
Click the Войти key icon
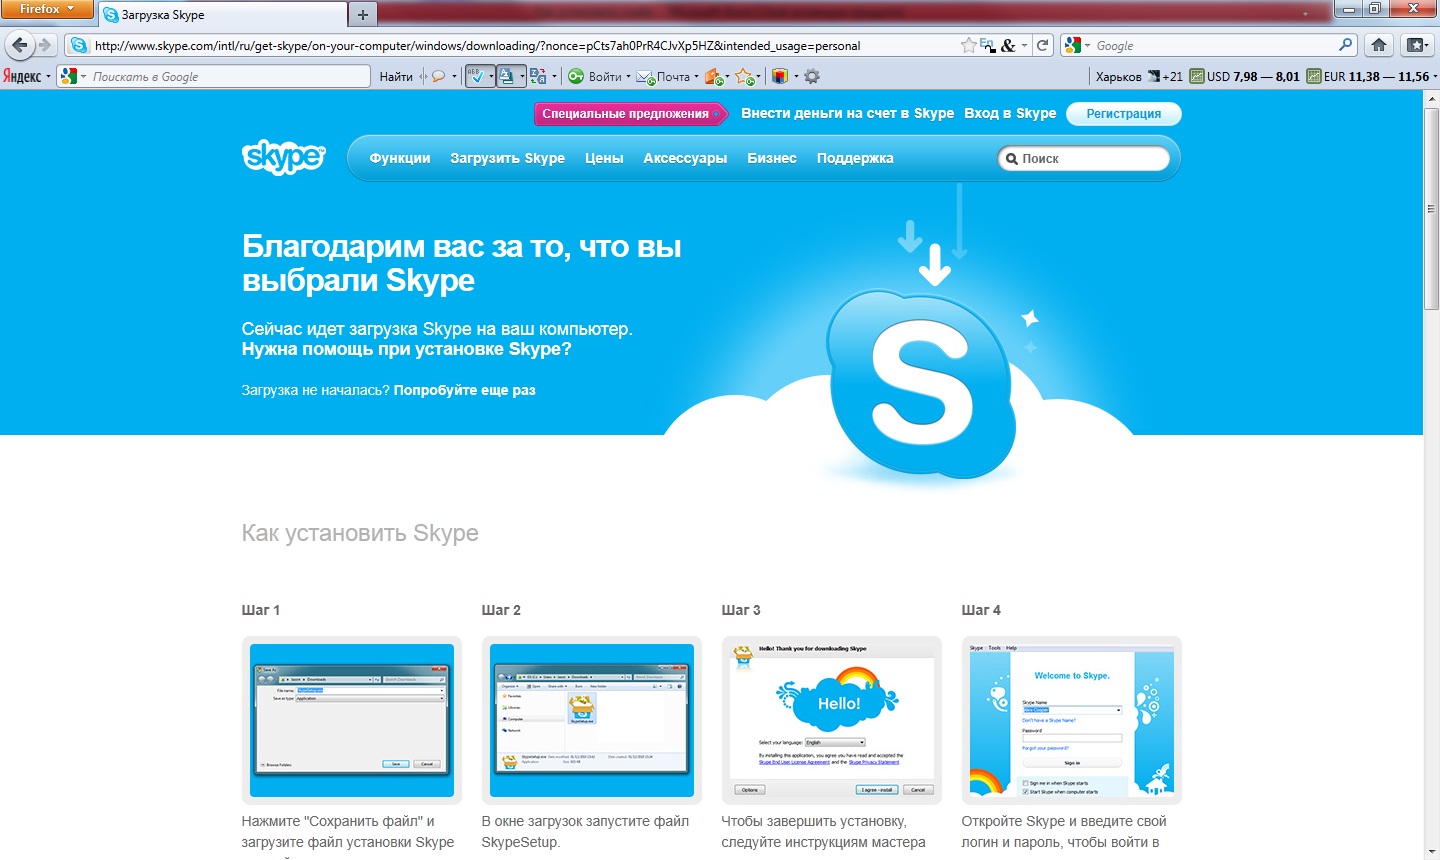(x=576, y=77)
